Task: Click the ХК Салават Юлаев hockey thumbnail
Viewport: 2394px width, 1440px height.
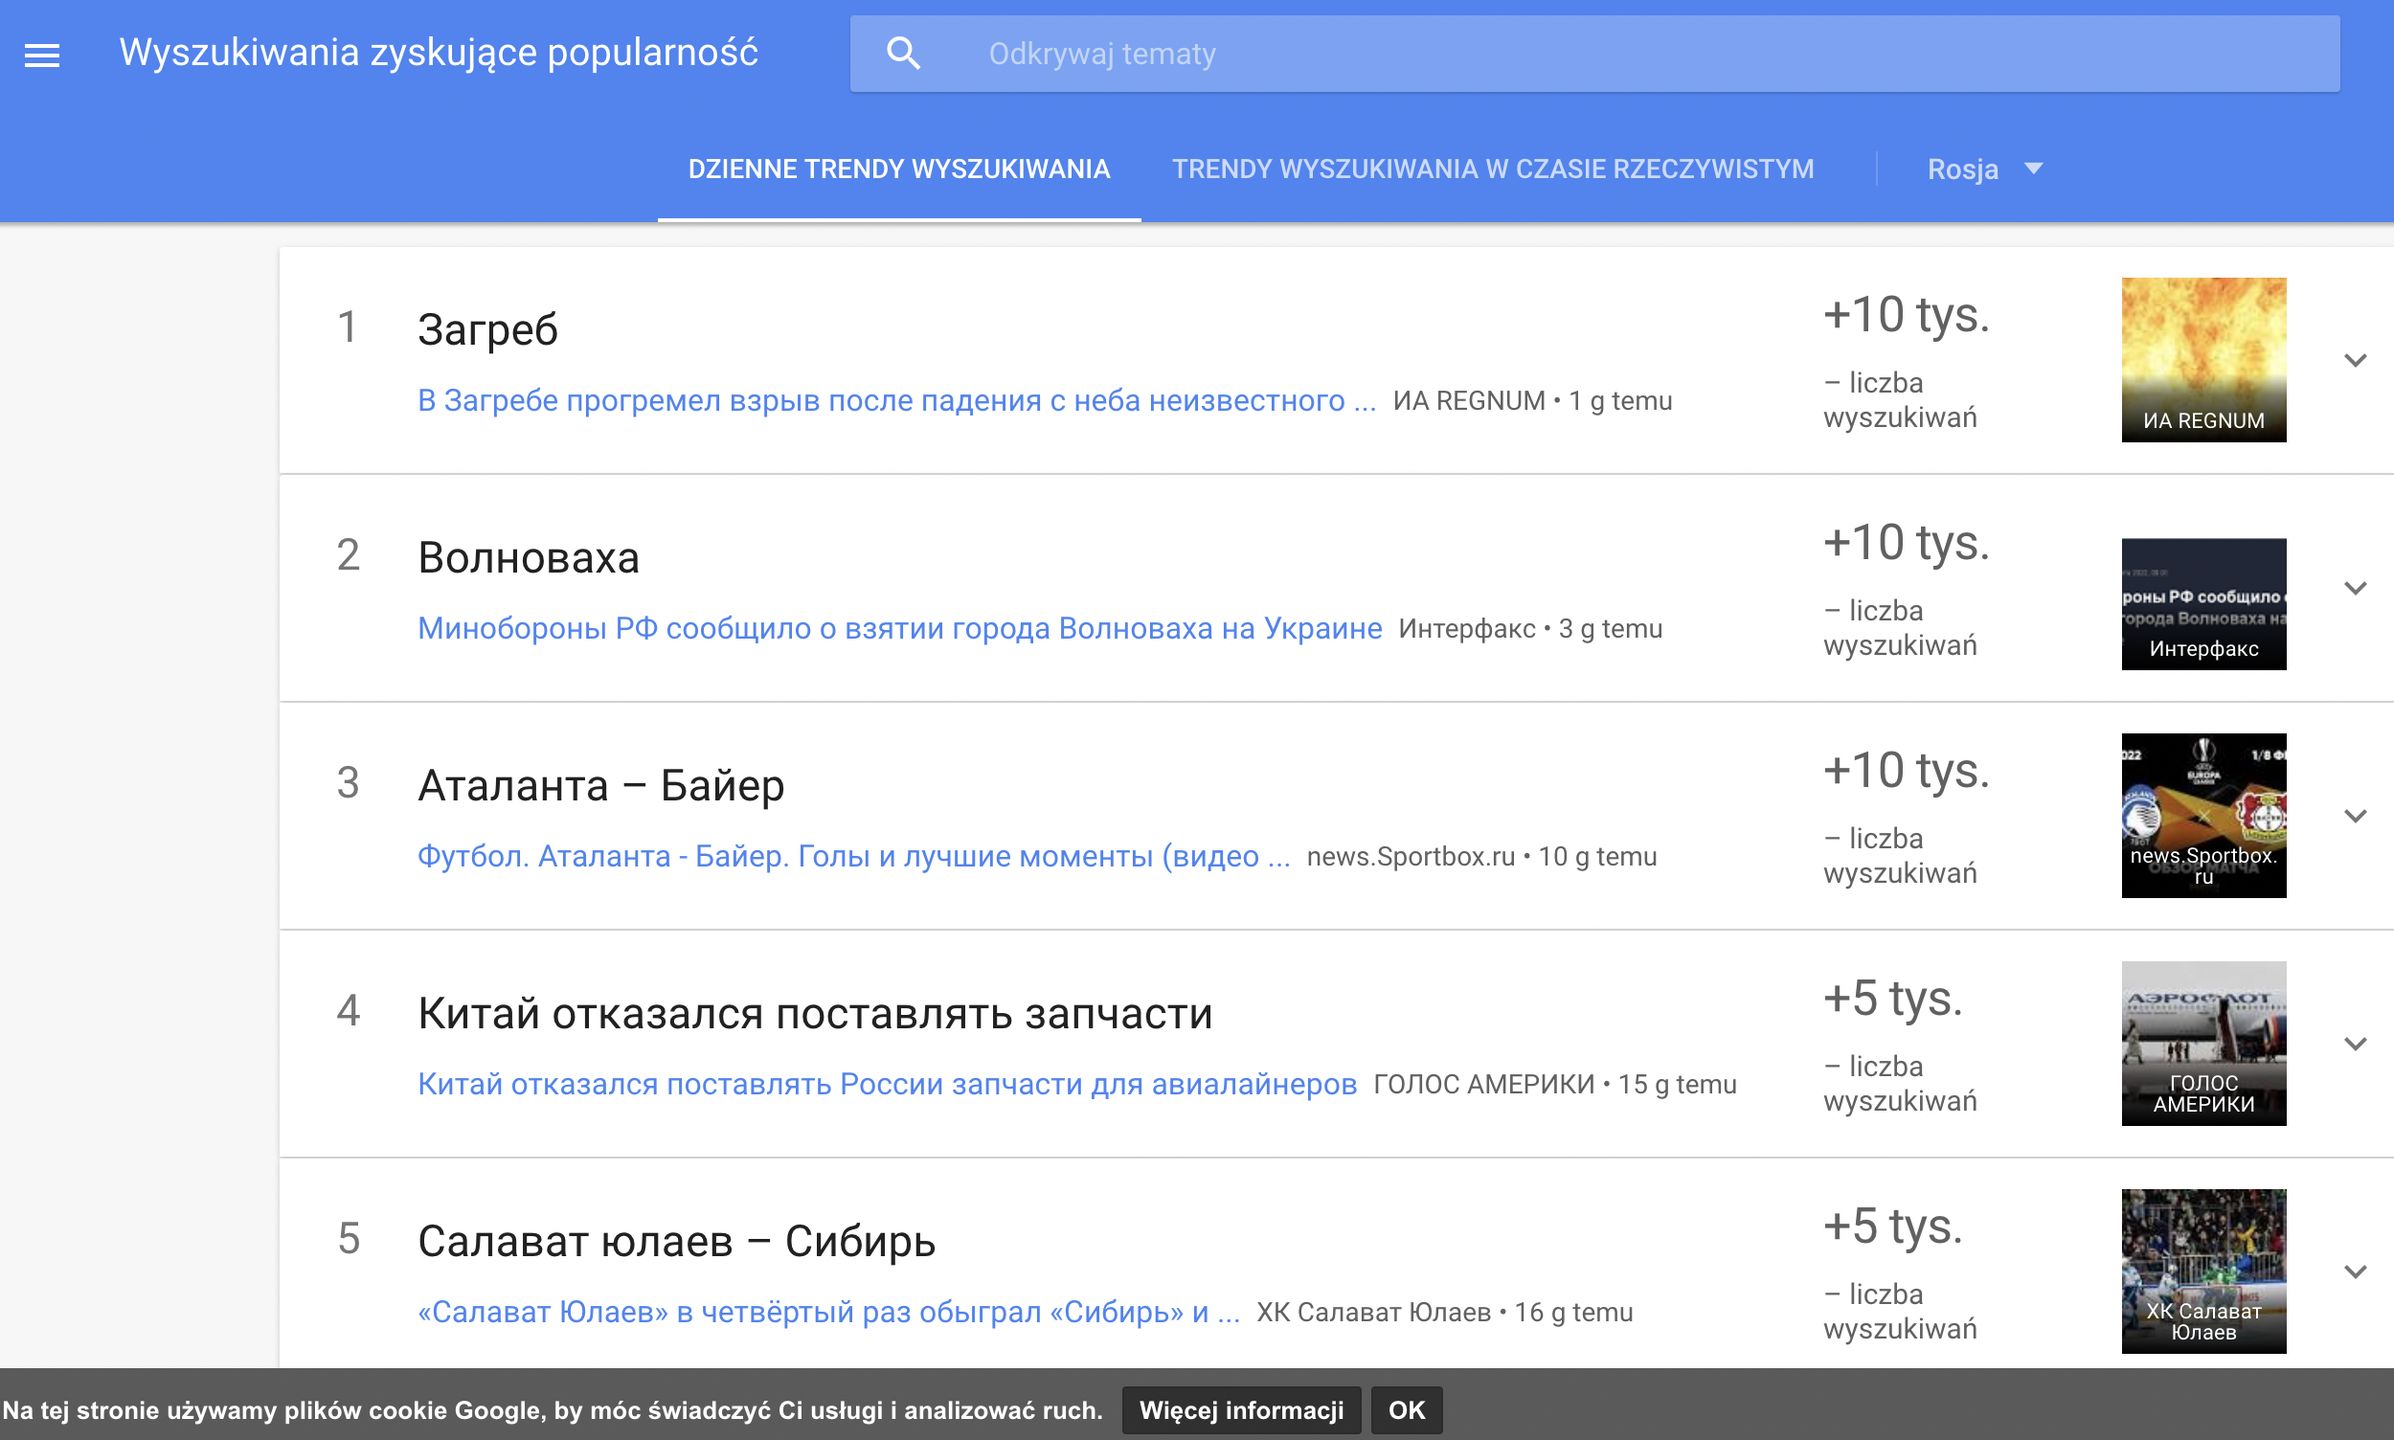Action: [2203, 1272]
